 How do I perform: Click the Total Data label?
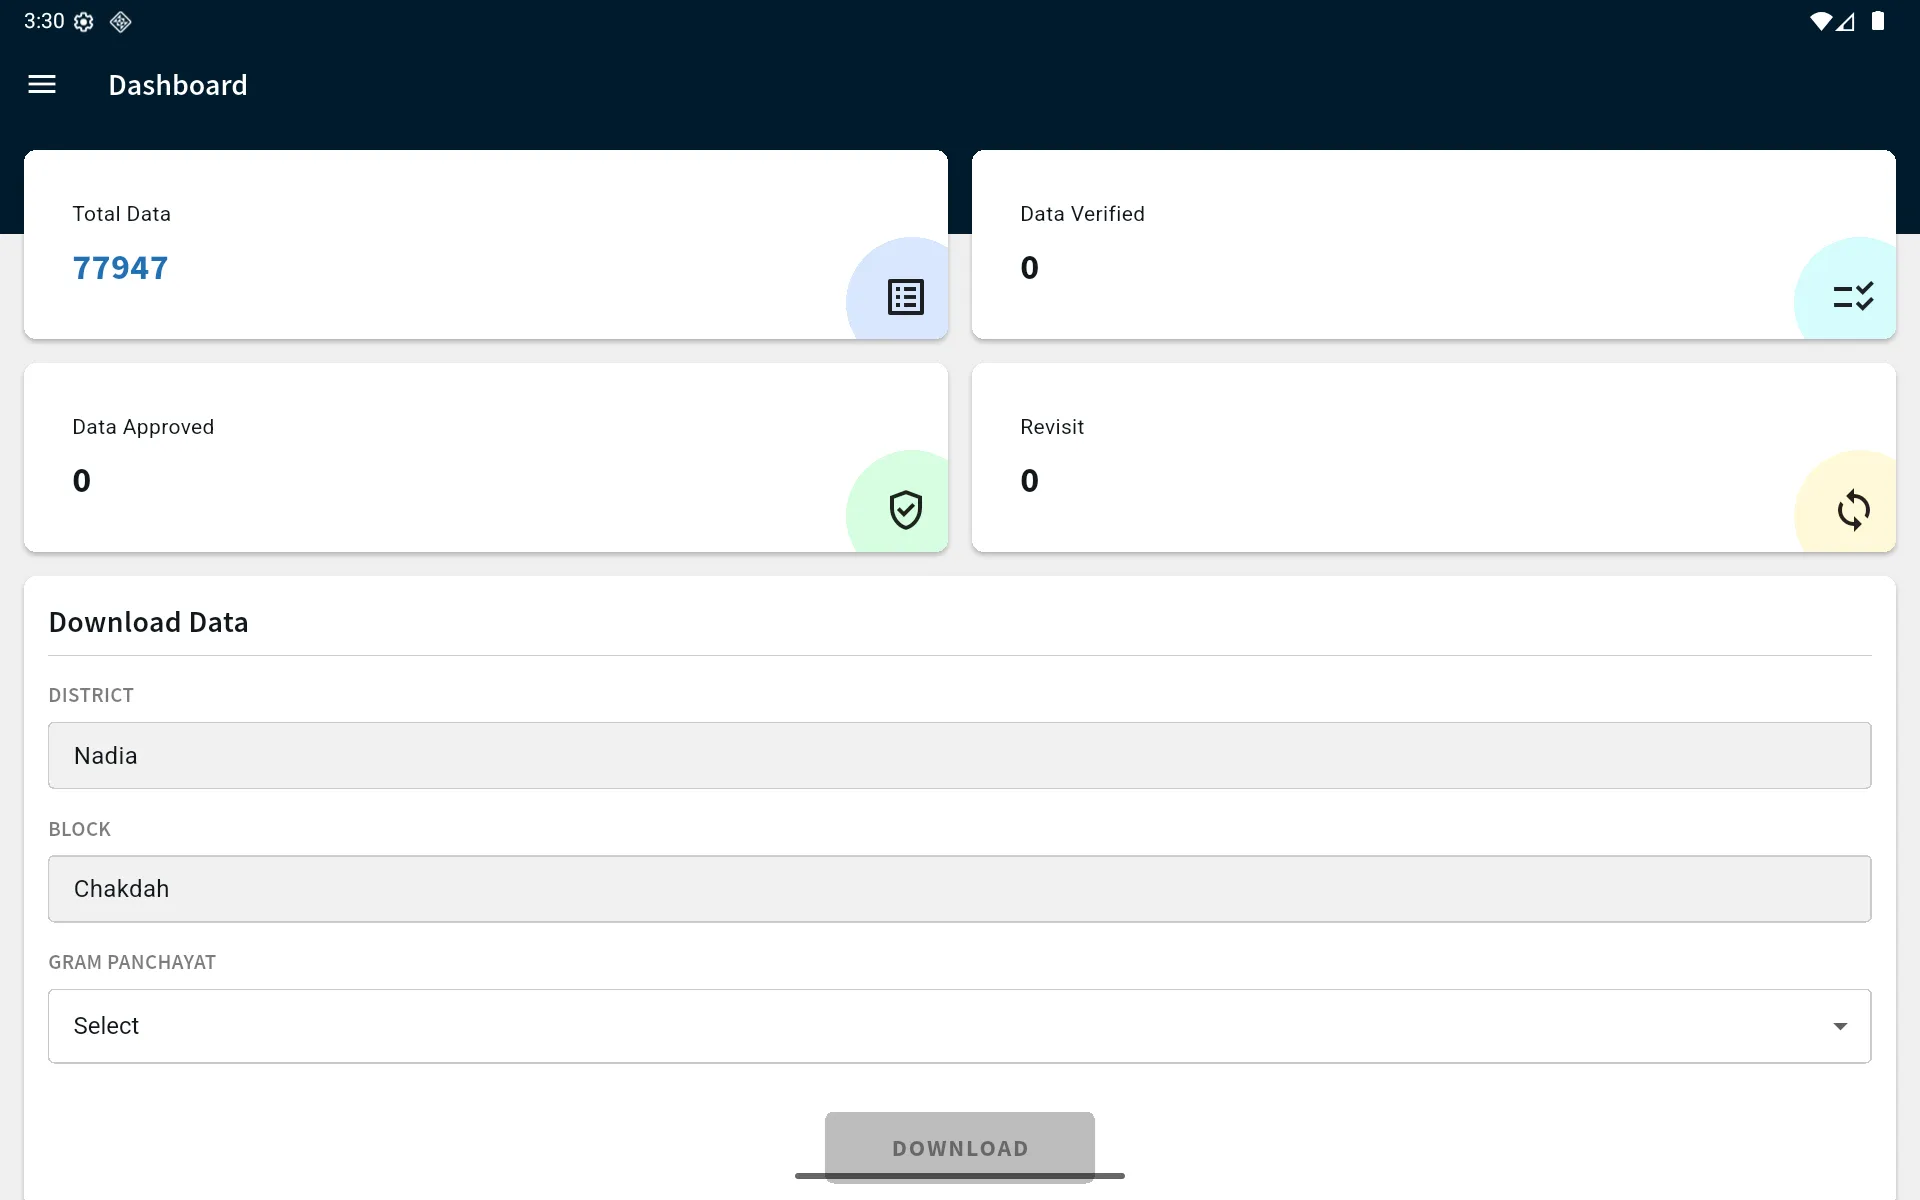point(121,214)
